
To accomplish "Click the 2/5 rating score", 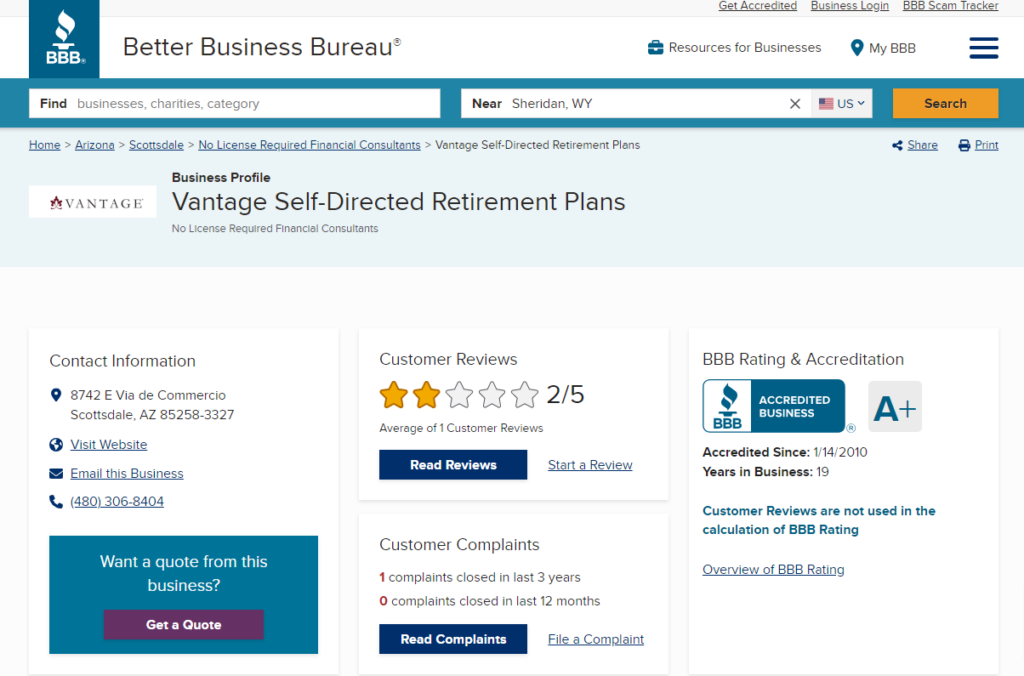I will coord(565,394).
